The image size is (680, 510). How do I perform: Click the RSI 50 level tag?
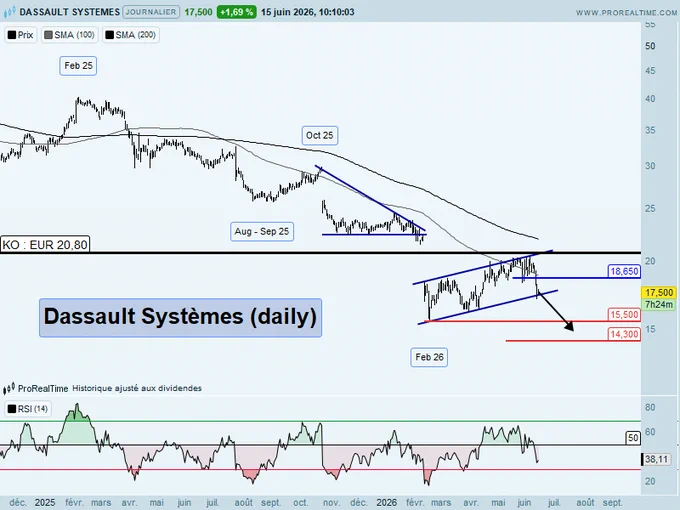(x=633, y=438)
